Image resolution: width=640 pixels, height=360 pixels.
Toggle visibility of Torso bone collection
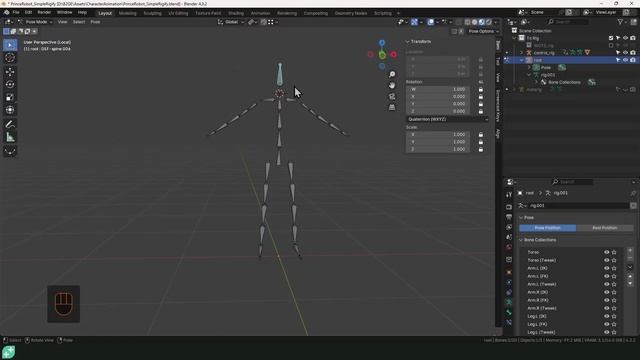[607, 252]
